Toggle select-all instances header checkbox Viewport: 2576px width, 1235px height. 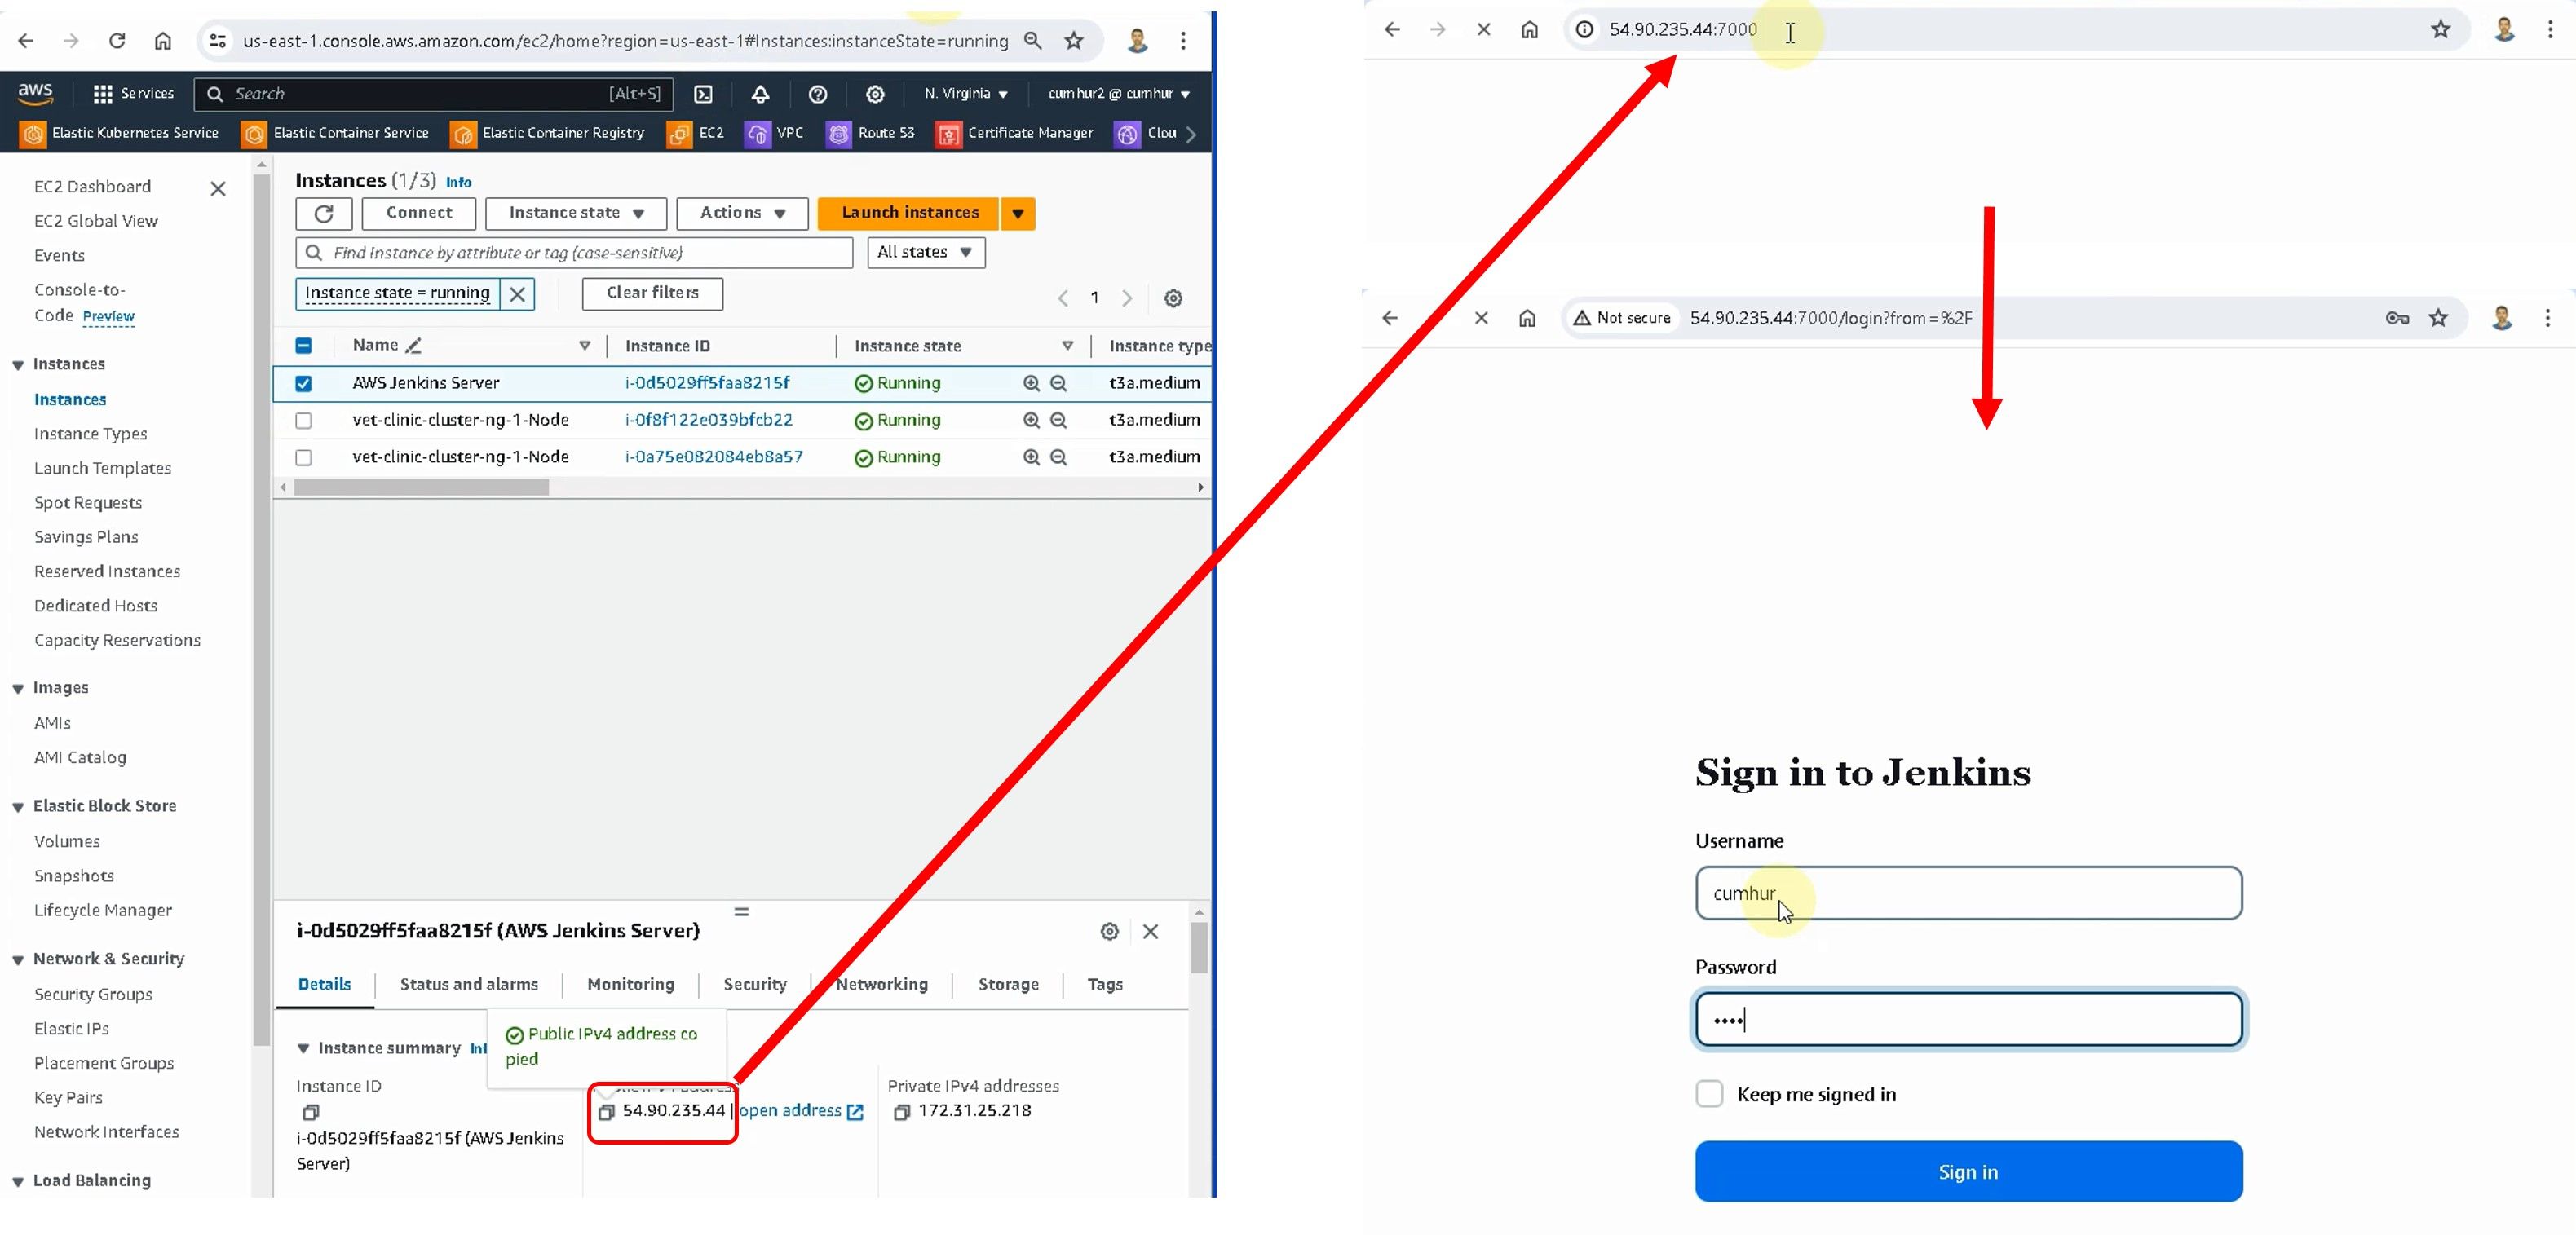click(x=303, y=345)
